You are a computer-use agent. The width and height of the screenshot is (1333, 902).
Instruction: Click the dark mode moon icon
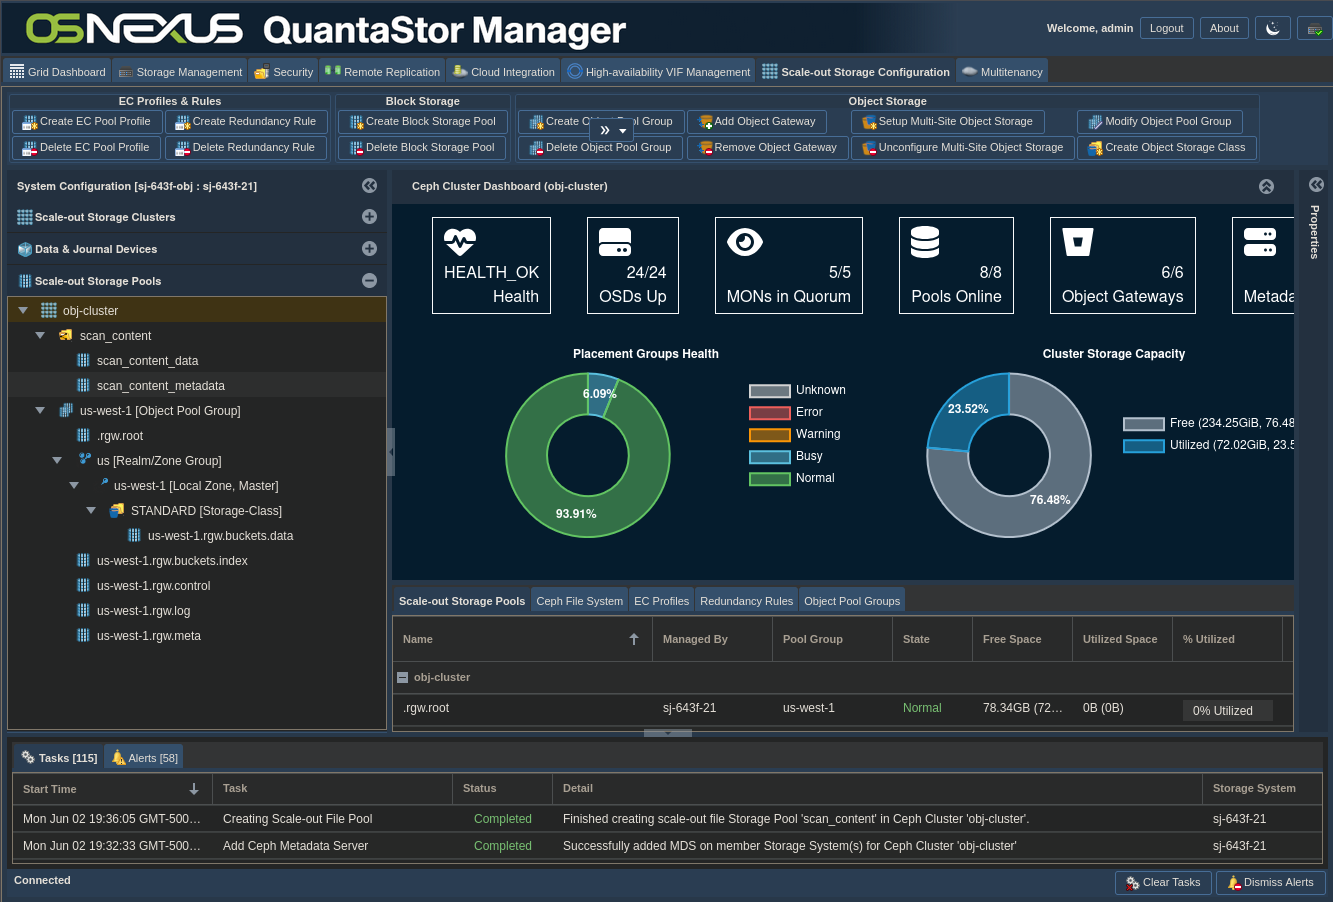point(1273,28)
